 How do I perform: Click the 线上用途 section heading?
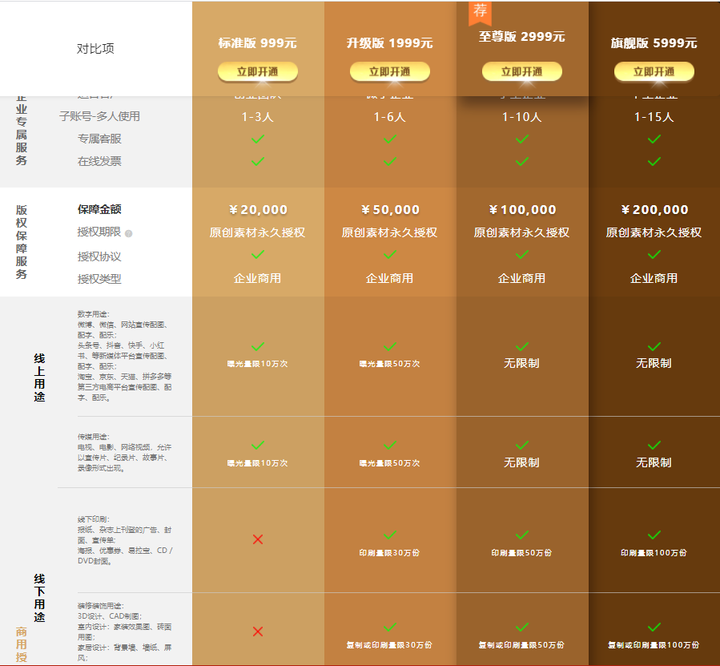39,378
